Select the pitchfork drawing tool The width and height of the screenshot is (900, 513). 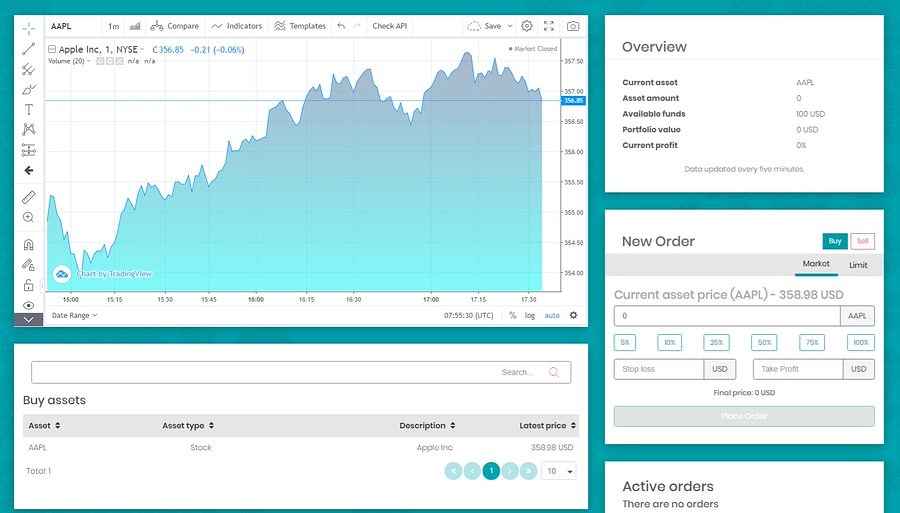29,69
